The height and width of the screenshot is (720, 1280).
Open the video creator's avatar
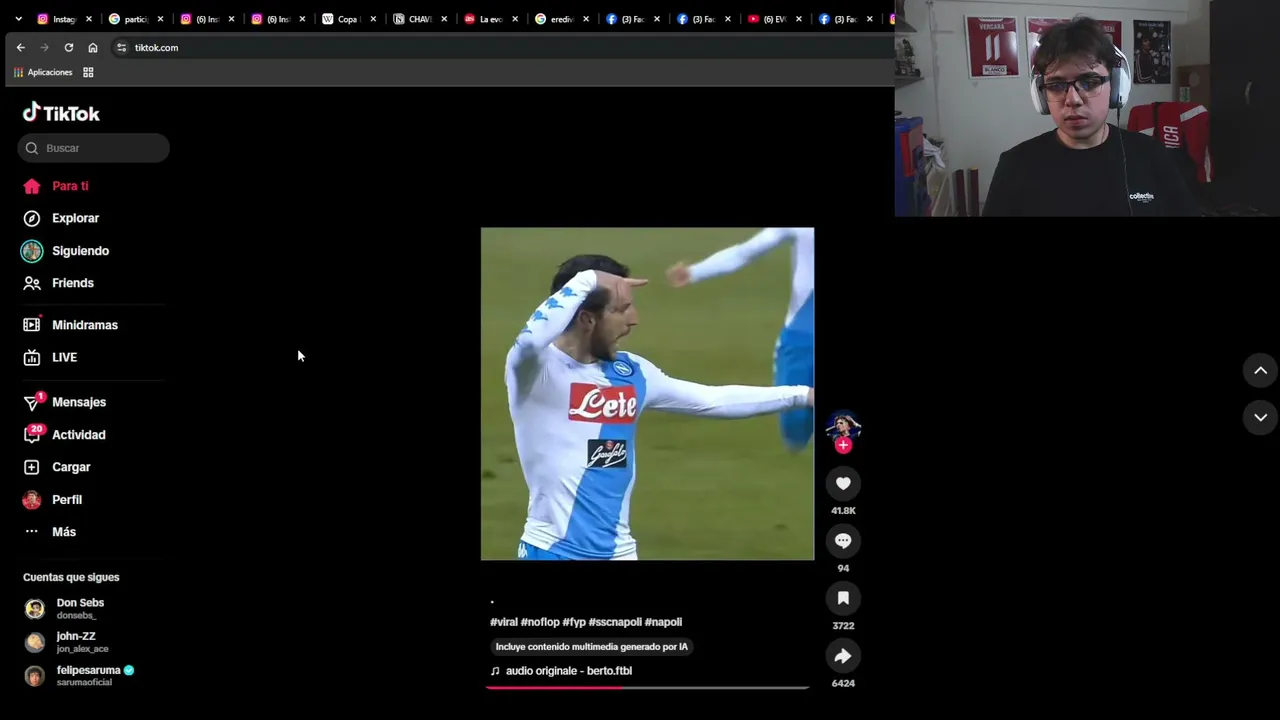(x=843, y=427)
